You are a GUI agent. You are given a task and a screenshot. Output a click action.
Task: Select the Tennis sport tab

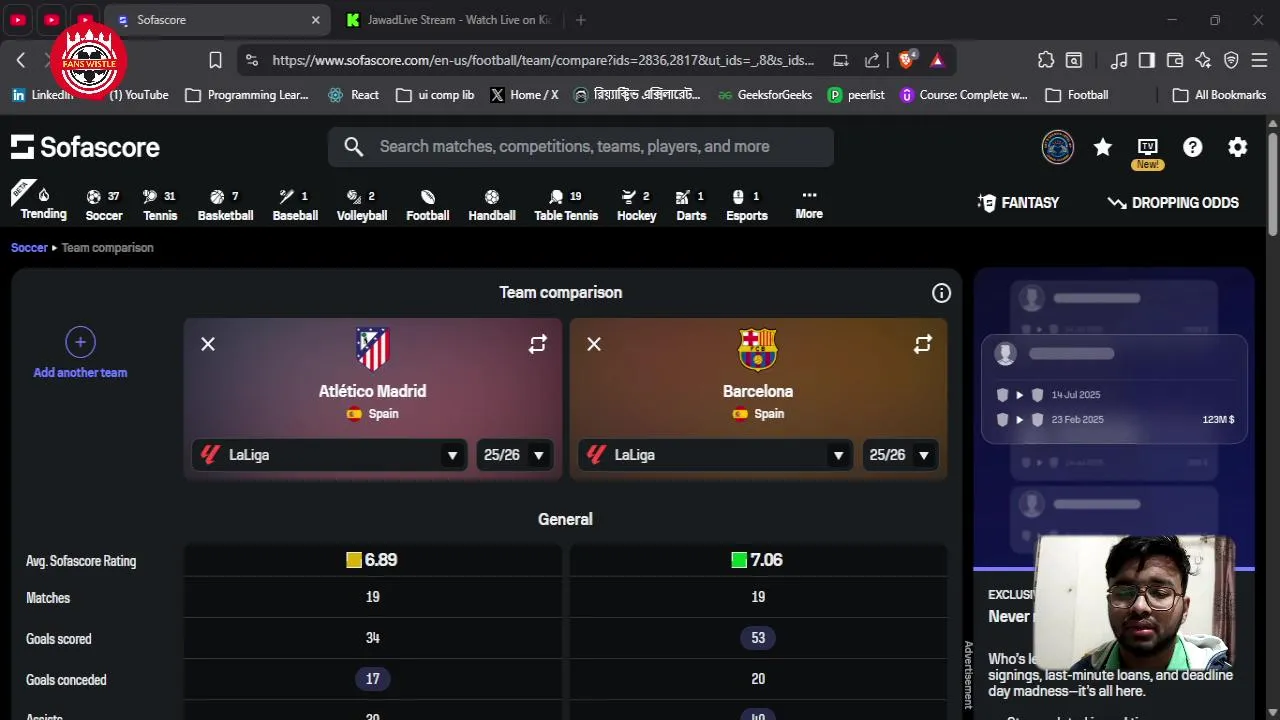pyautogui.click(x=160, y=205)
